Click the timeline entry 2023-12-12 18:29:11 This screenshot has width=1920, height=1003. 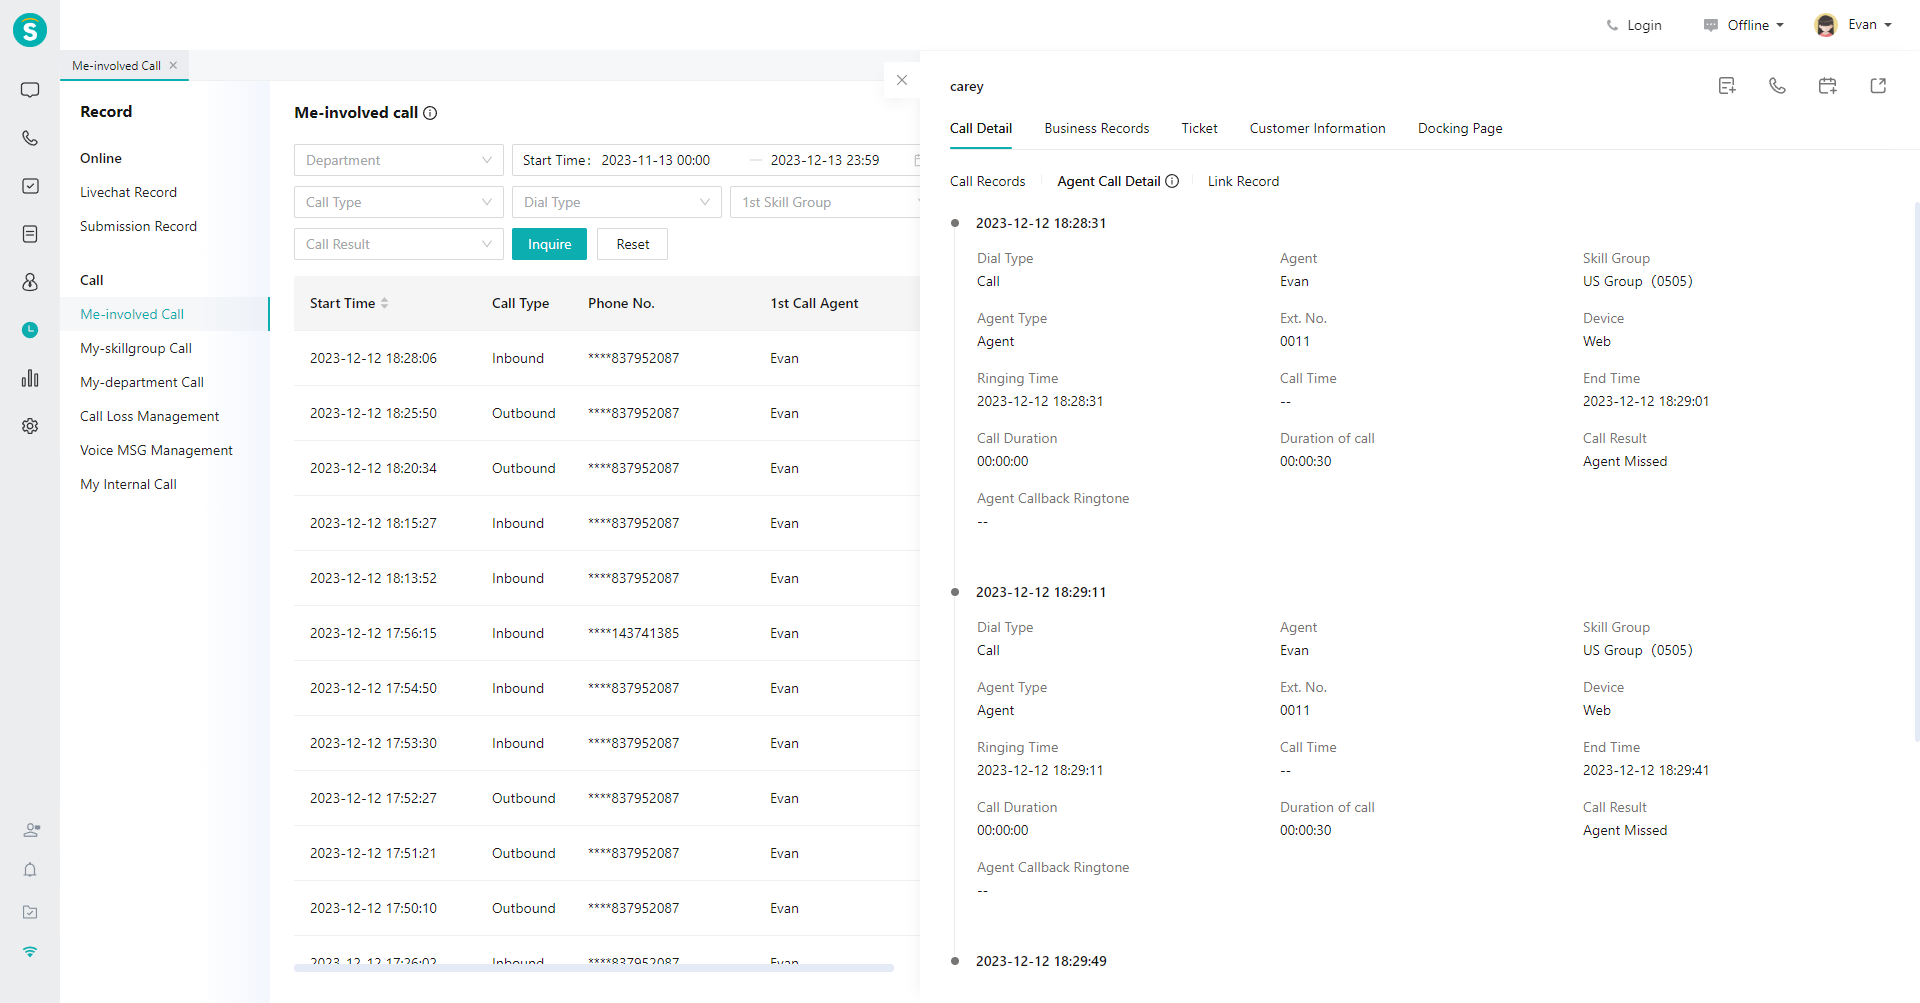(x=1041, y=592)
